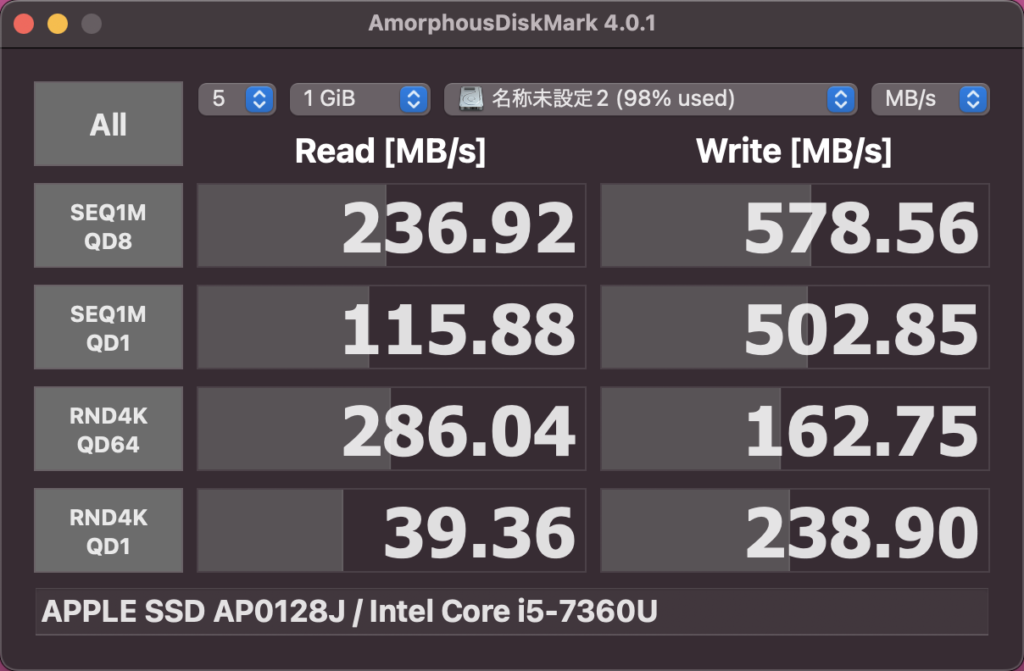Run the SEQ1M QD8 test
The height and width of the screenshot is (671, 1024).
point(108,226)
